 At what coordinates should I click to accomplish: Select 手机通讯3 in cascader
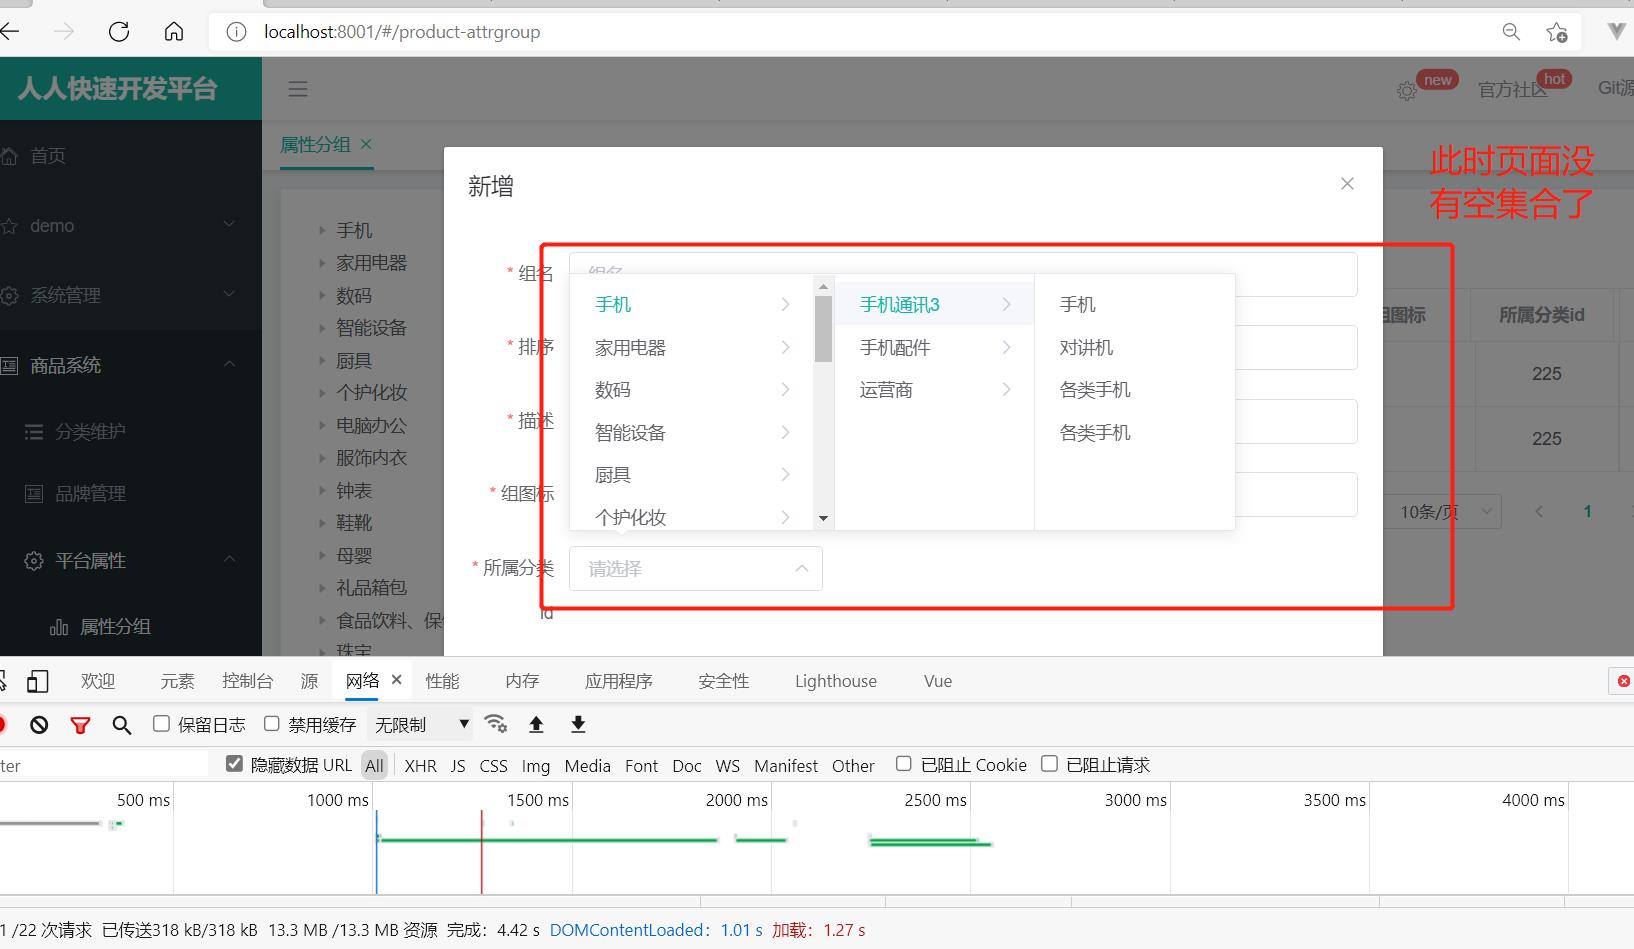point(935,305)
